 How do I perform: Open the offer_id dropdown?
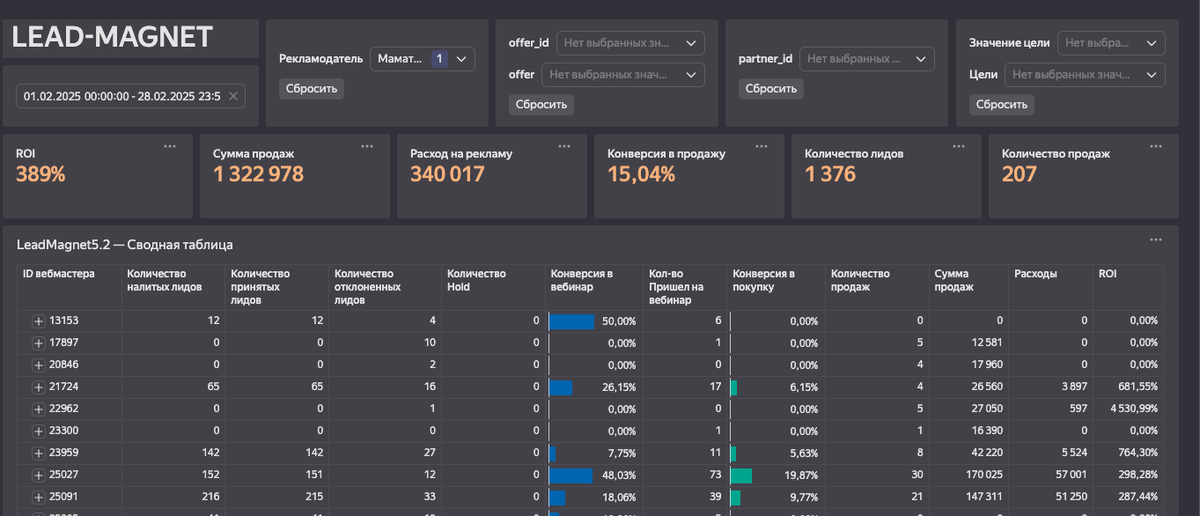(x=631, y=43)
